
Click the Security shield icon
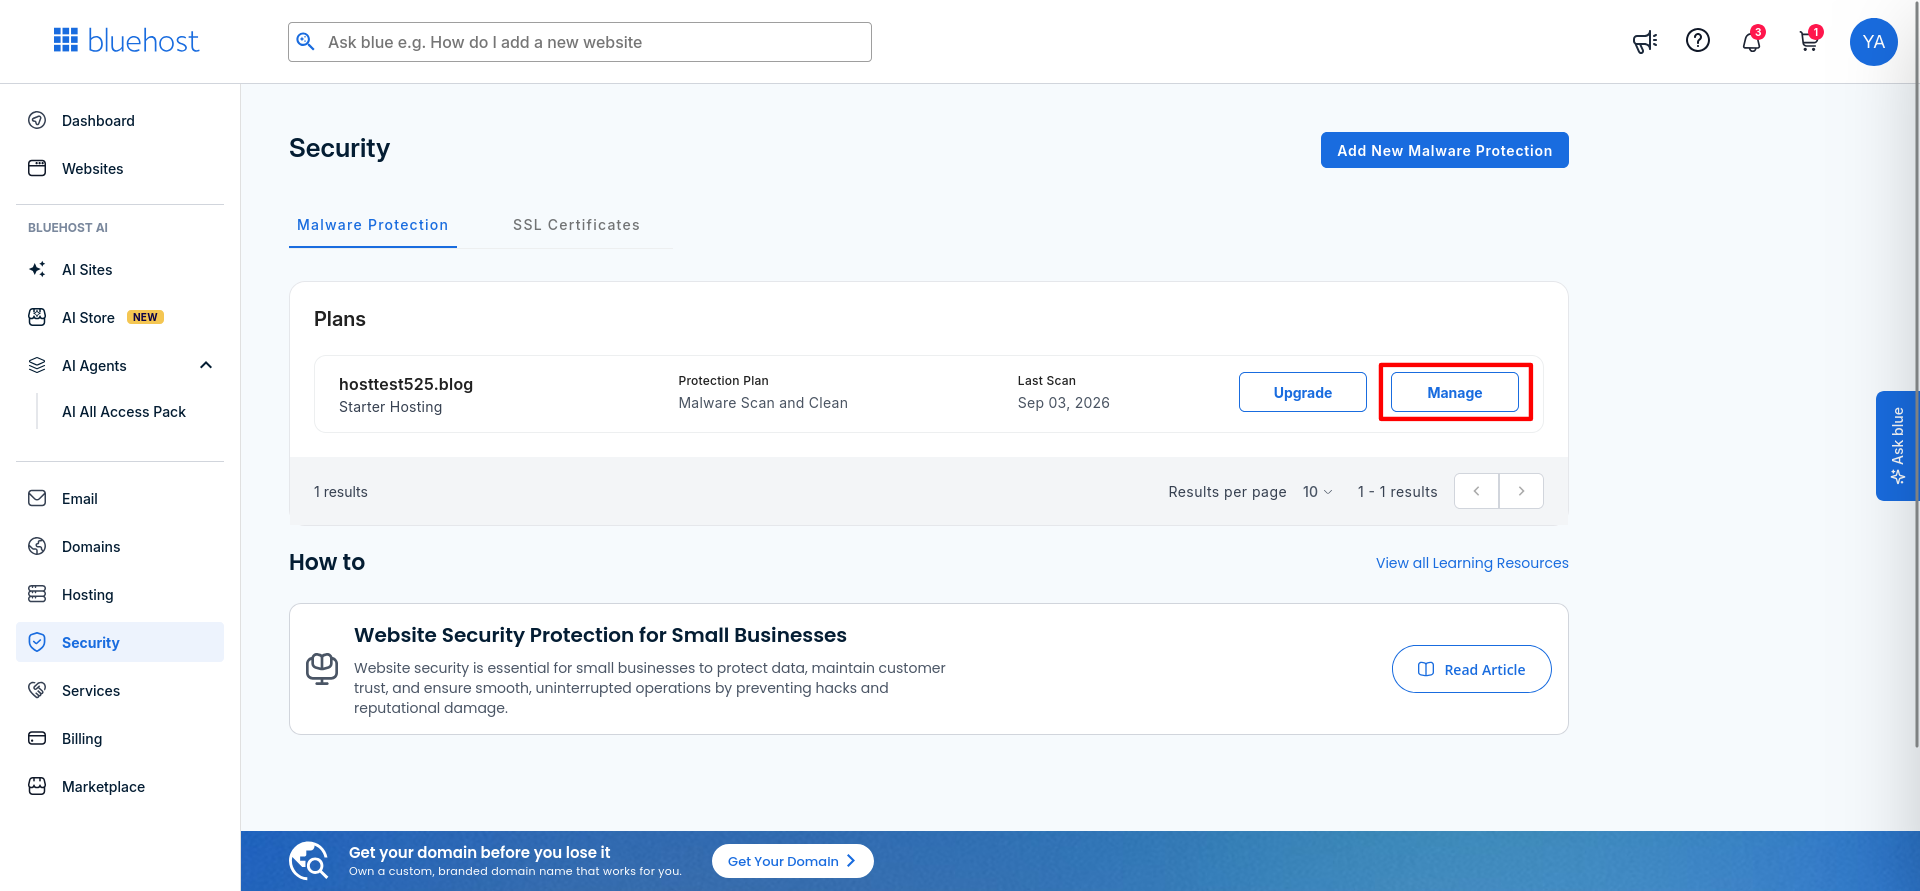pyautogui.click(x=37, y=642)
